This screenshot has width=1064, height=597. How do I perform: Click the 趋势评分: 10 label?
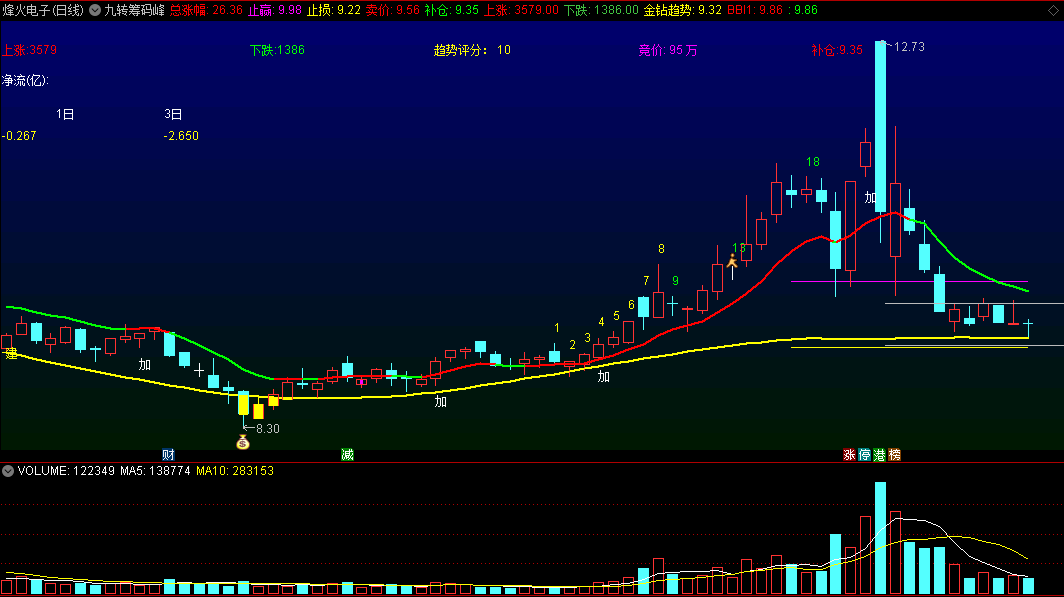point(472,50)
